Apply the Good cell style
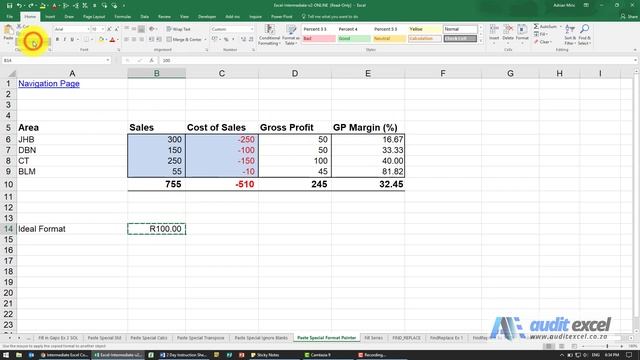640x360 pixels. coord(354,39)
